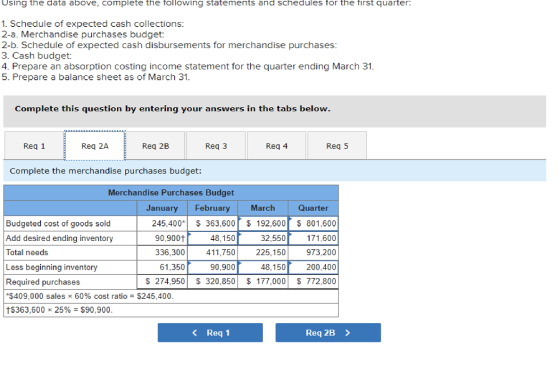Click '2-a. Merchandise purchases budget' requirement line
This screenshot has height=373, width=560.
coord(83,34)
